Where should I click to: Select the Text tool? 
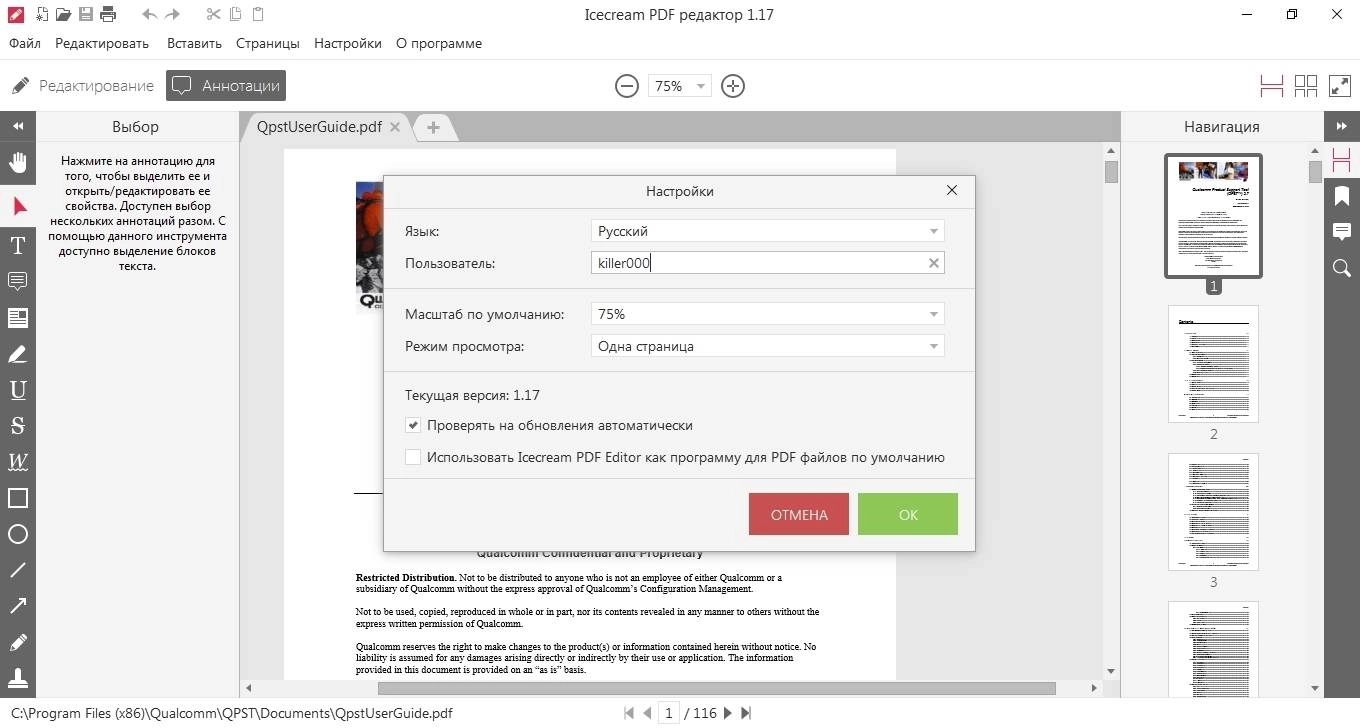pyautogui.click(x=17, y=245)
